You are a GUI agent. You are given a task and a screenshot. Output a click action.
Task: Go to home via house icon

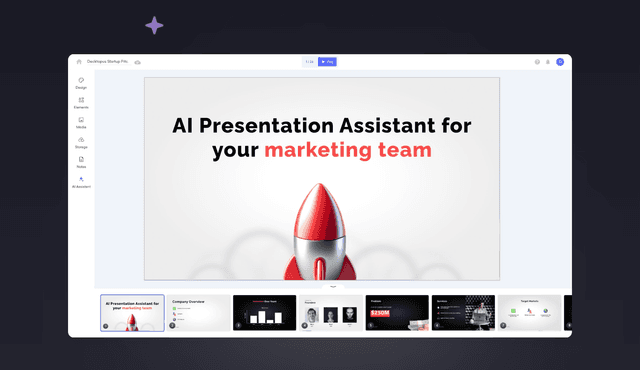(x=79, y=62)
